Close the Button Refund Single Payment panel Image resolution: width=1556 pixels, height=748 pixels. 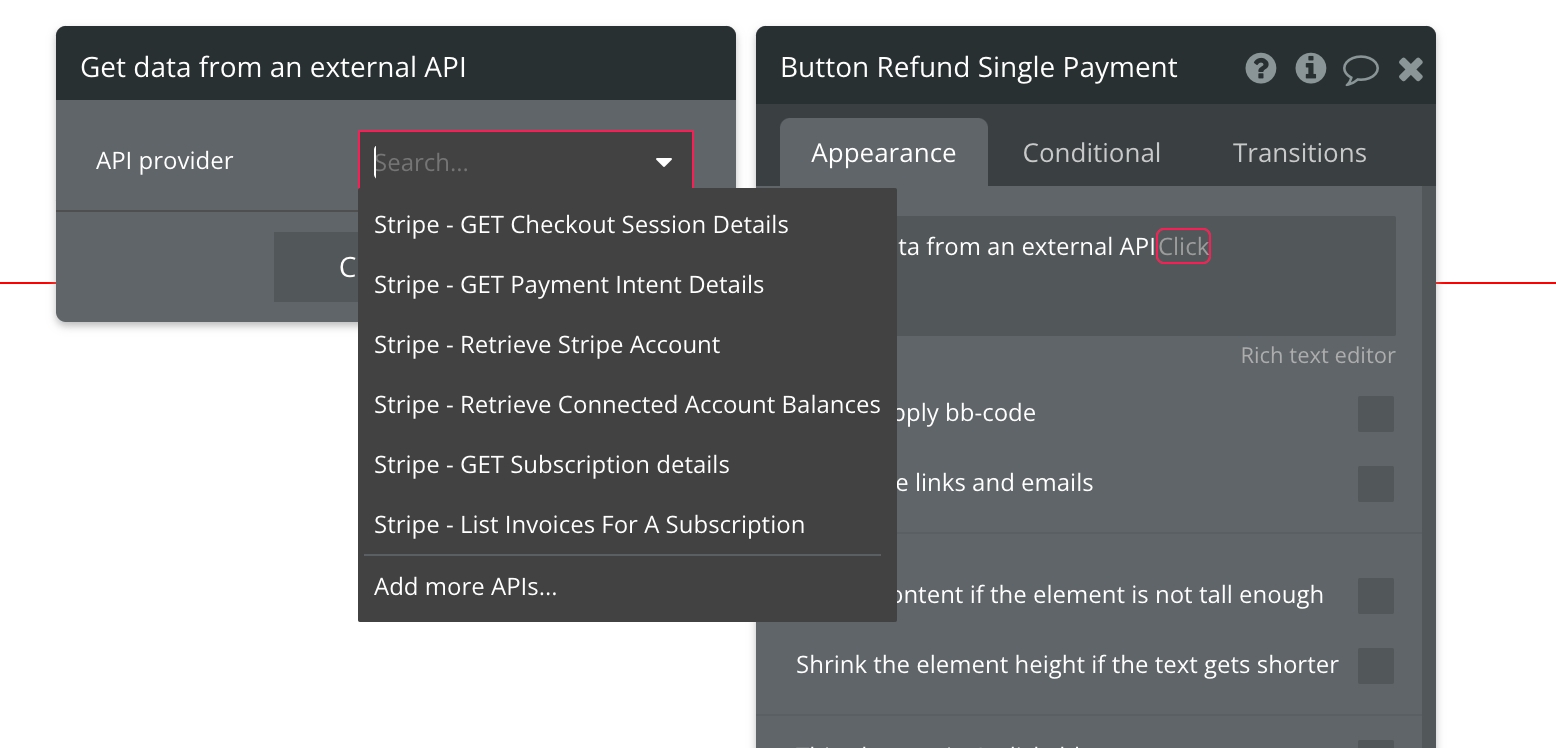tap(1411, 69)
